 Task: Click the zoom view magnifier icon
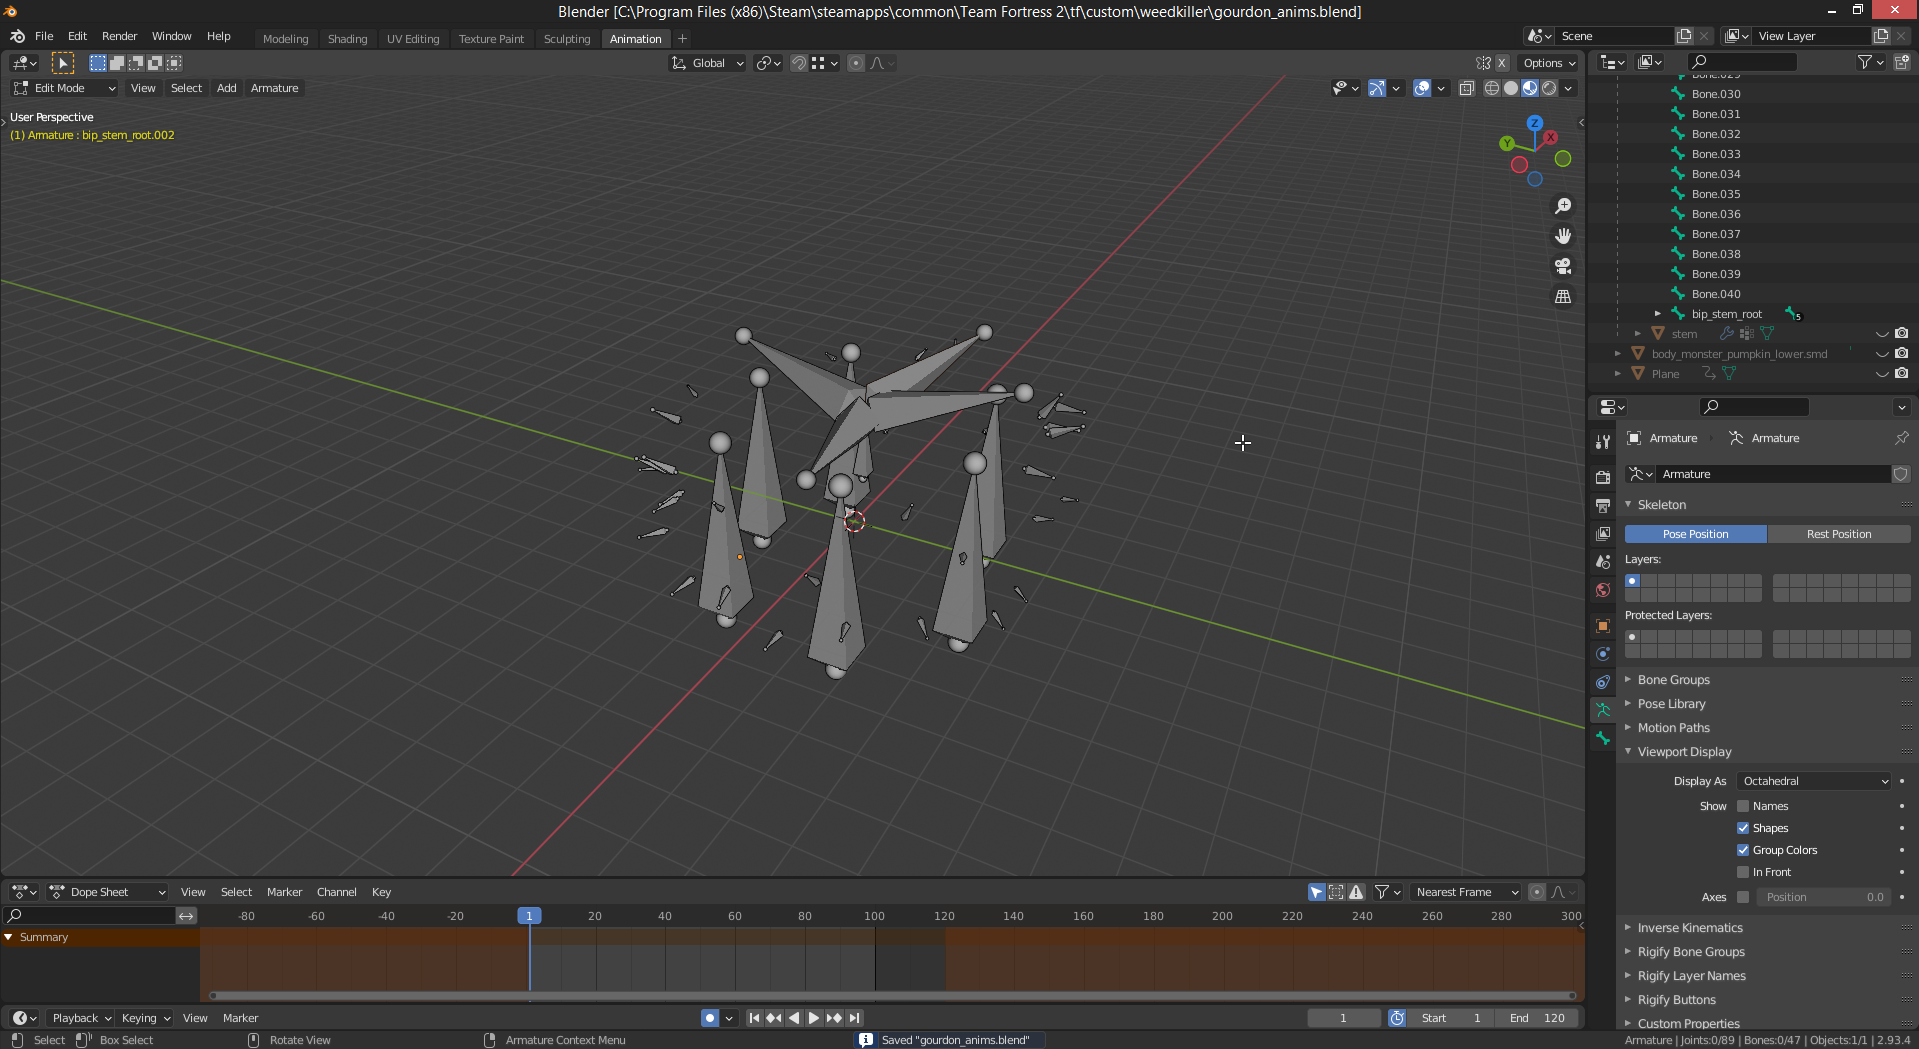pyautogui.click(x=1563, y=206)
